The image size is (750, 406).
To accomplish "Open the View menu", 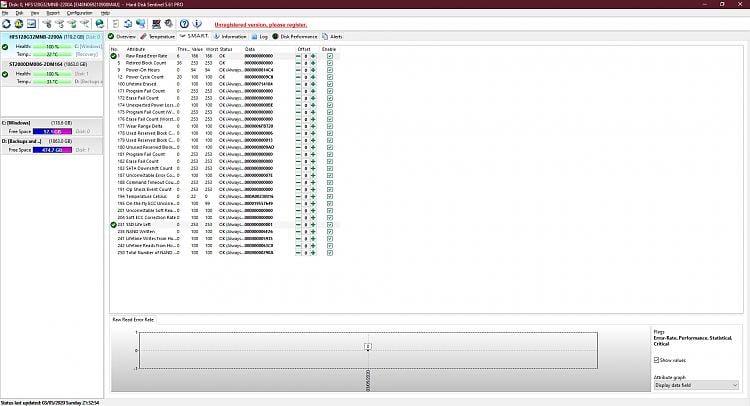I will 35,13.
